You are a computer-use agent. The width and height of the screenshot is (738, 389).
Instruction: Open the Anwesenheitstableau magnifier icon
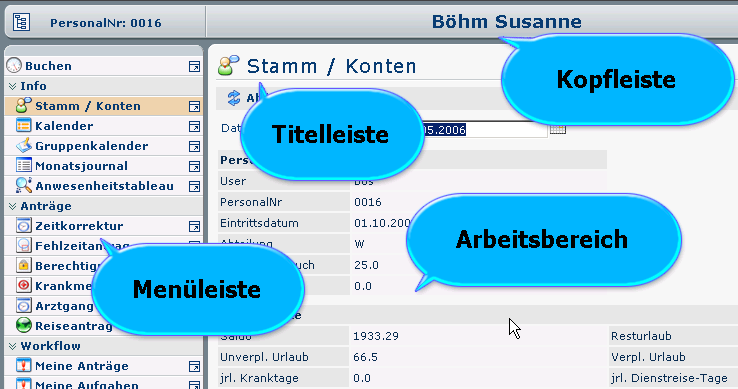pyautogui.click(x=24, y=186)
